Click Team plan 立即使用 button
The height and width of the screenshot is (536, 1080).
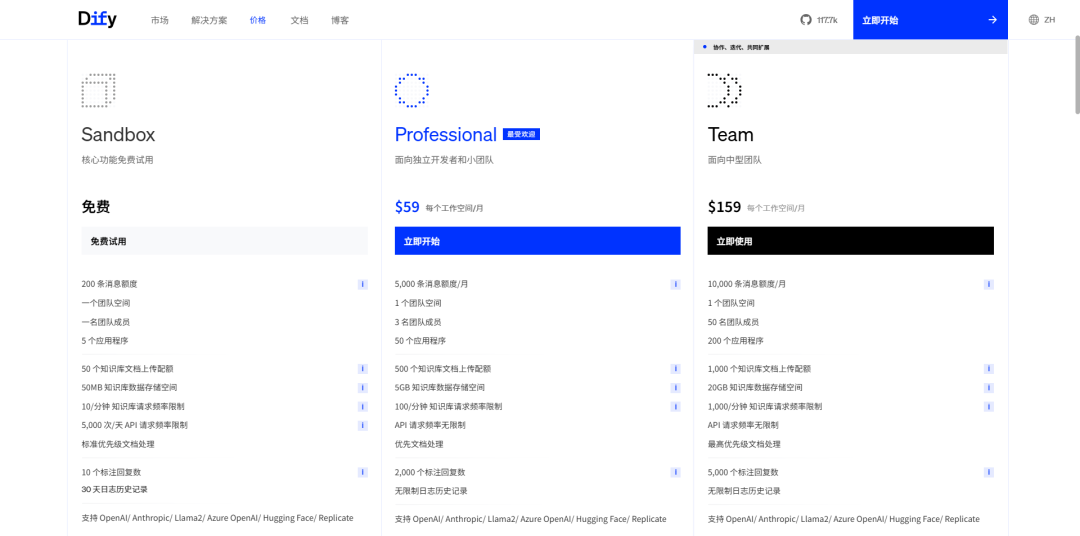pos(850,241)
